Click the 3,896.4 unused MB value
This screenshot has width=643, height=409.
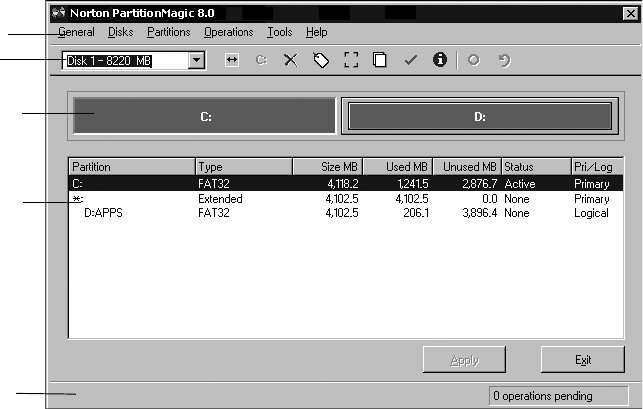(480, 212)
